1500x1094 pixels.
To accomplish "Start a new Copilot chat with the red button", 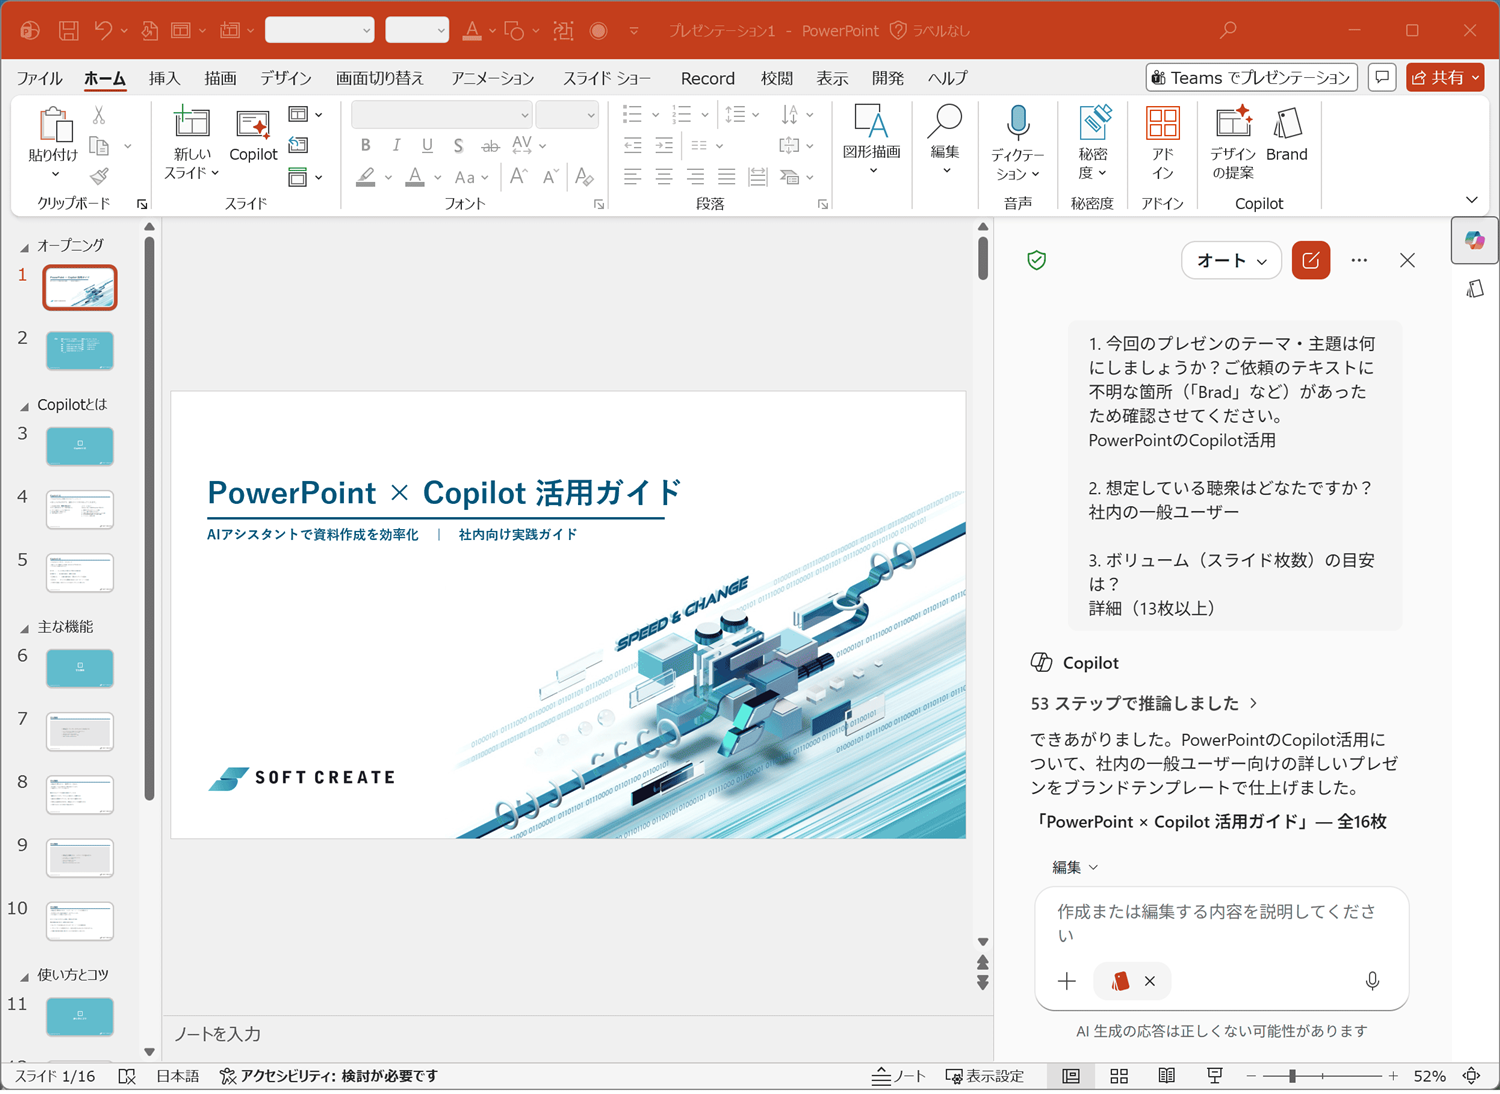I will (x=1310, y=261).
